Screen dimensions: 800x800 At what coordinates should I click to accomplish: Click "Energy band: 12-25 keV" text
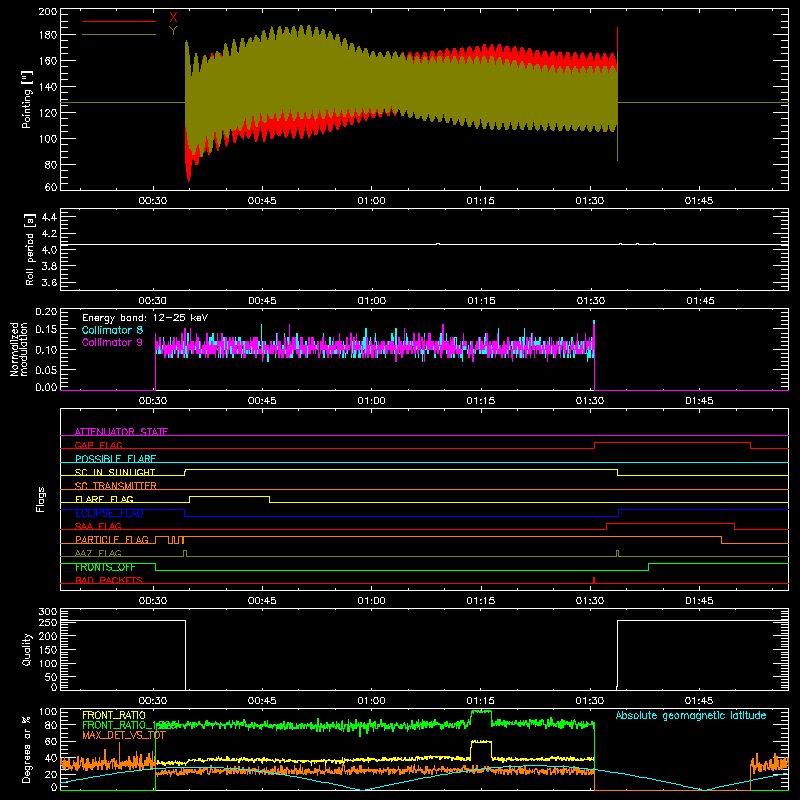pyautogui.click(x=145, y=318)
